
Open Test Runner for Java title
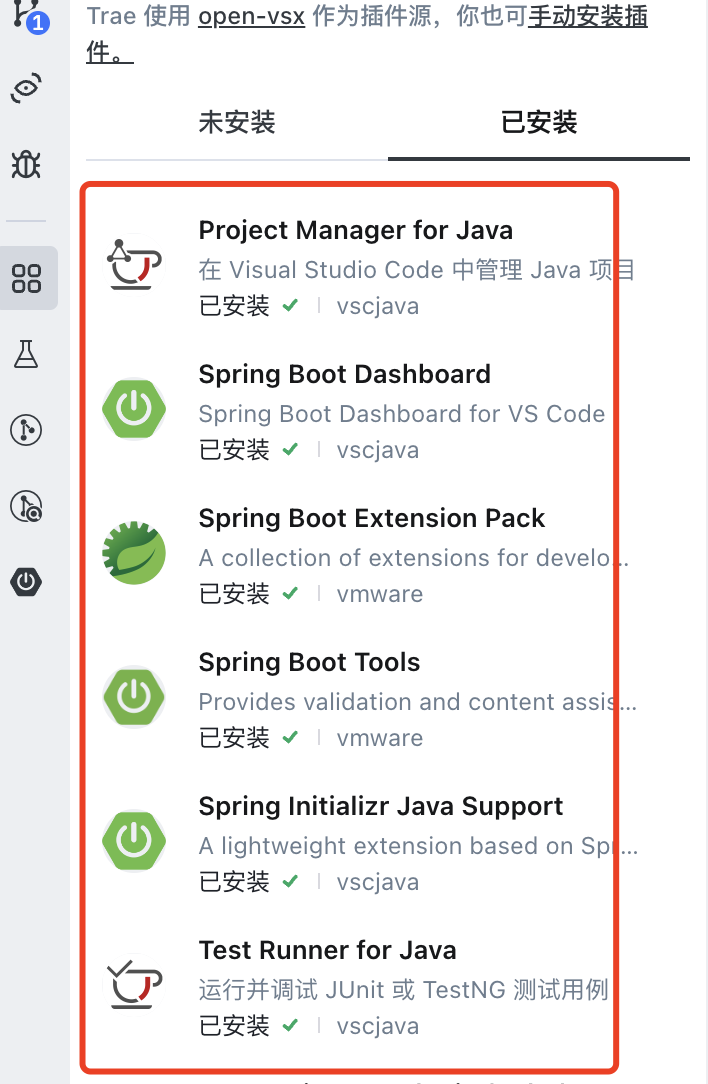327,950
